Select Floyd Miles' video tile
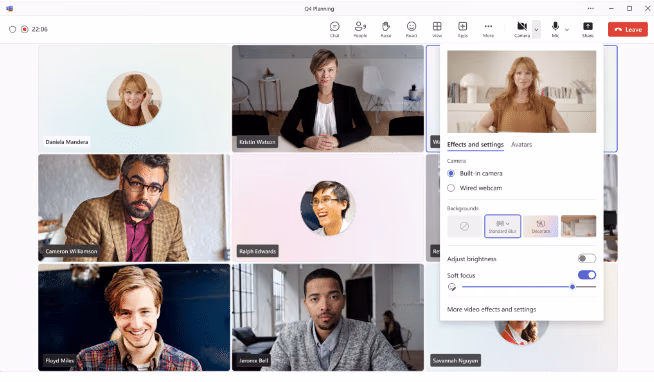654x382 pixels. click(134, 317)
